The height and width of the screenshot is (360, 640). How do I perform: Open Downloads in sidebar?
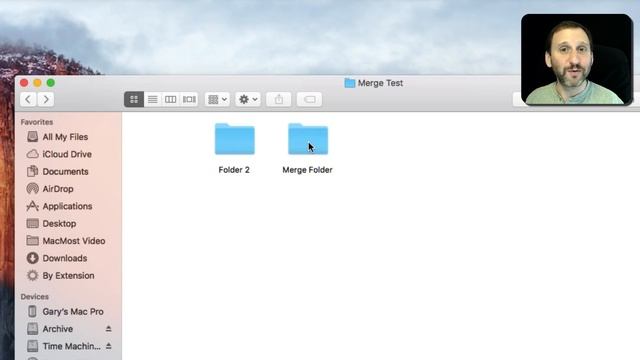65,258
